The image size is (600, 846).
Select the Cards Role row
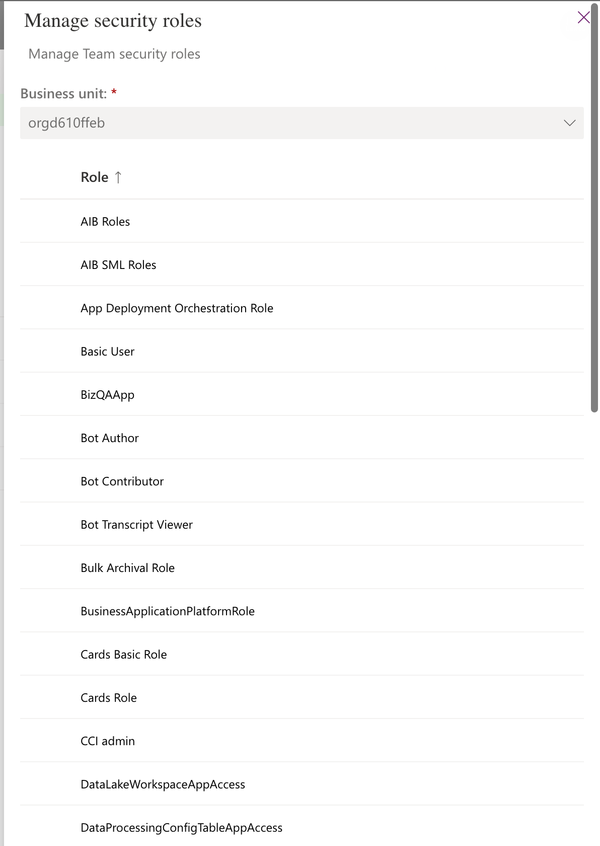(107, 697)
